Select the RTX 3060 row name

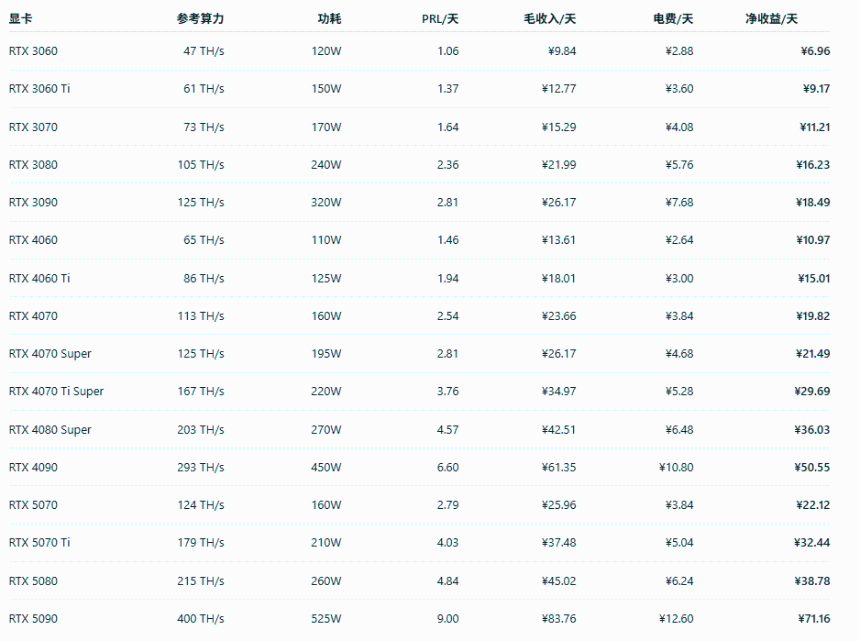click(x=33, y=51)
